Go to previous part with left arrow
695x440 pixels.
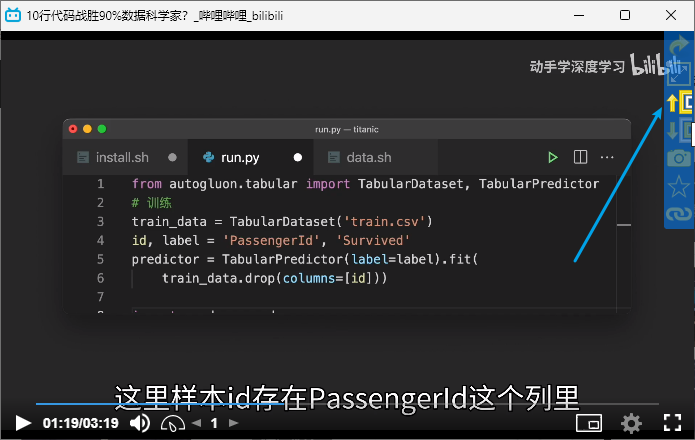[x=196, y=423]
